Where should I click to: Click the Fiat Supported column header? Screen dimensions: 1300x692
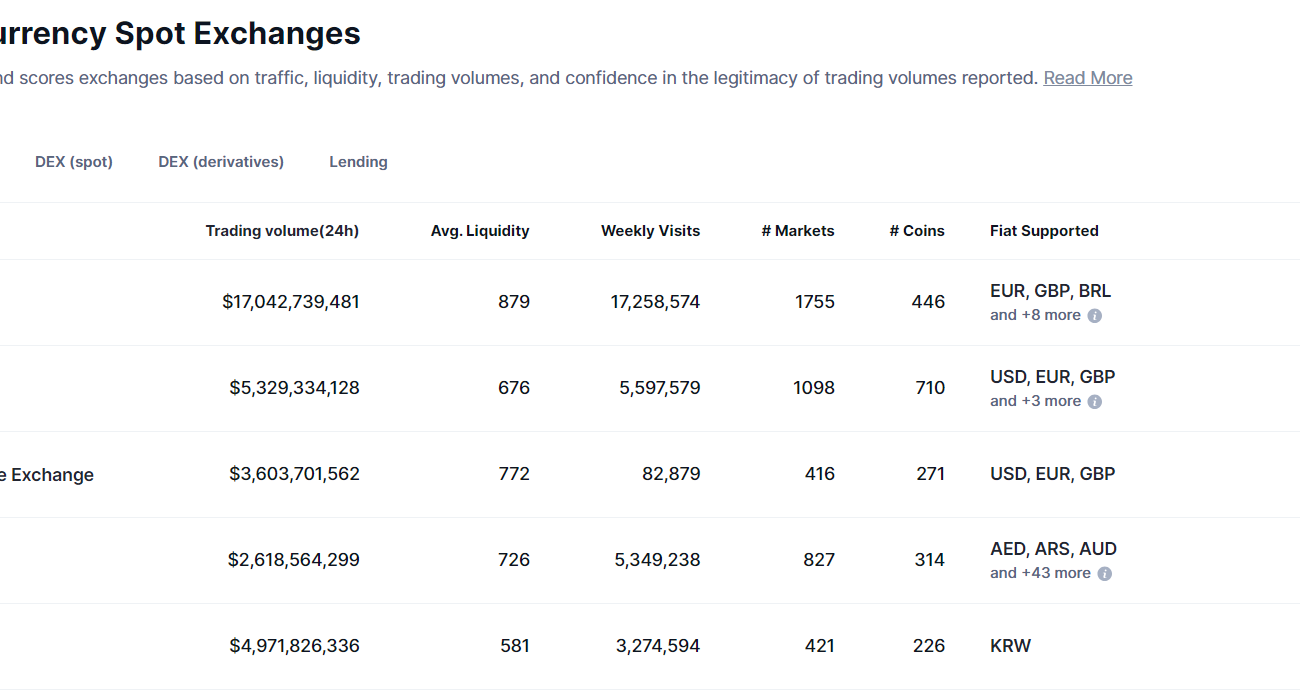coord(1044,231)
